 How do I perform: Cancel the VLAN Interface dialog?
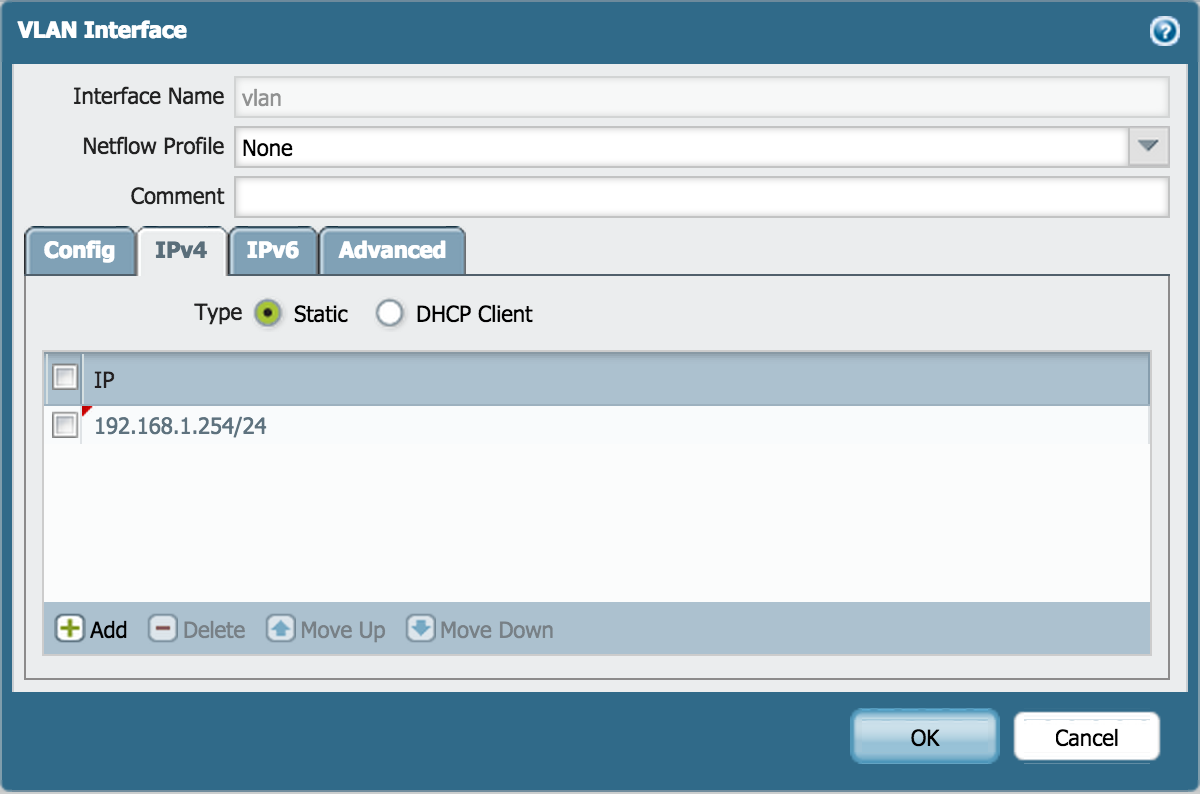tap(1086, 737)
